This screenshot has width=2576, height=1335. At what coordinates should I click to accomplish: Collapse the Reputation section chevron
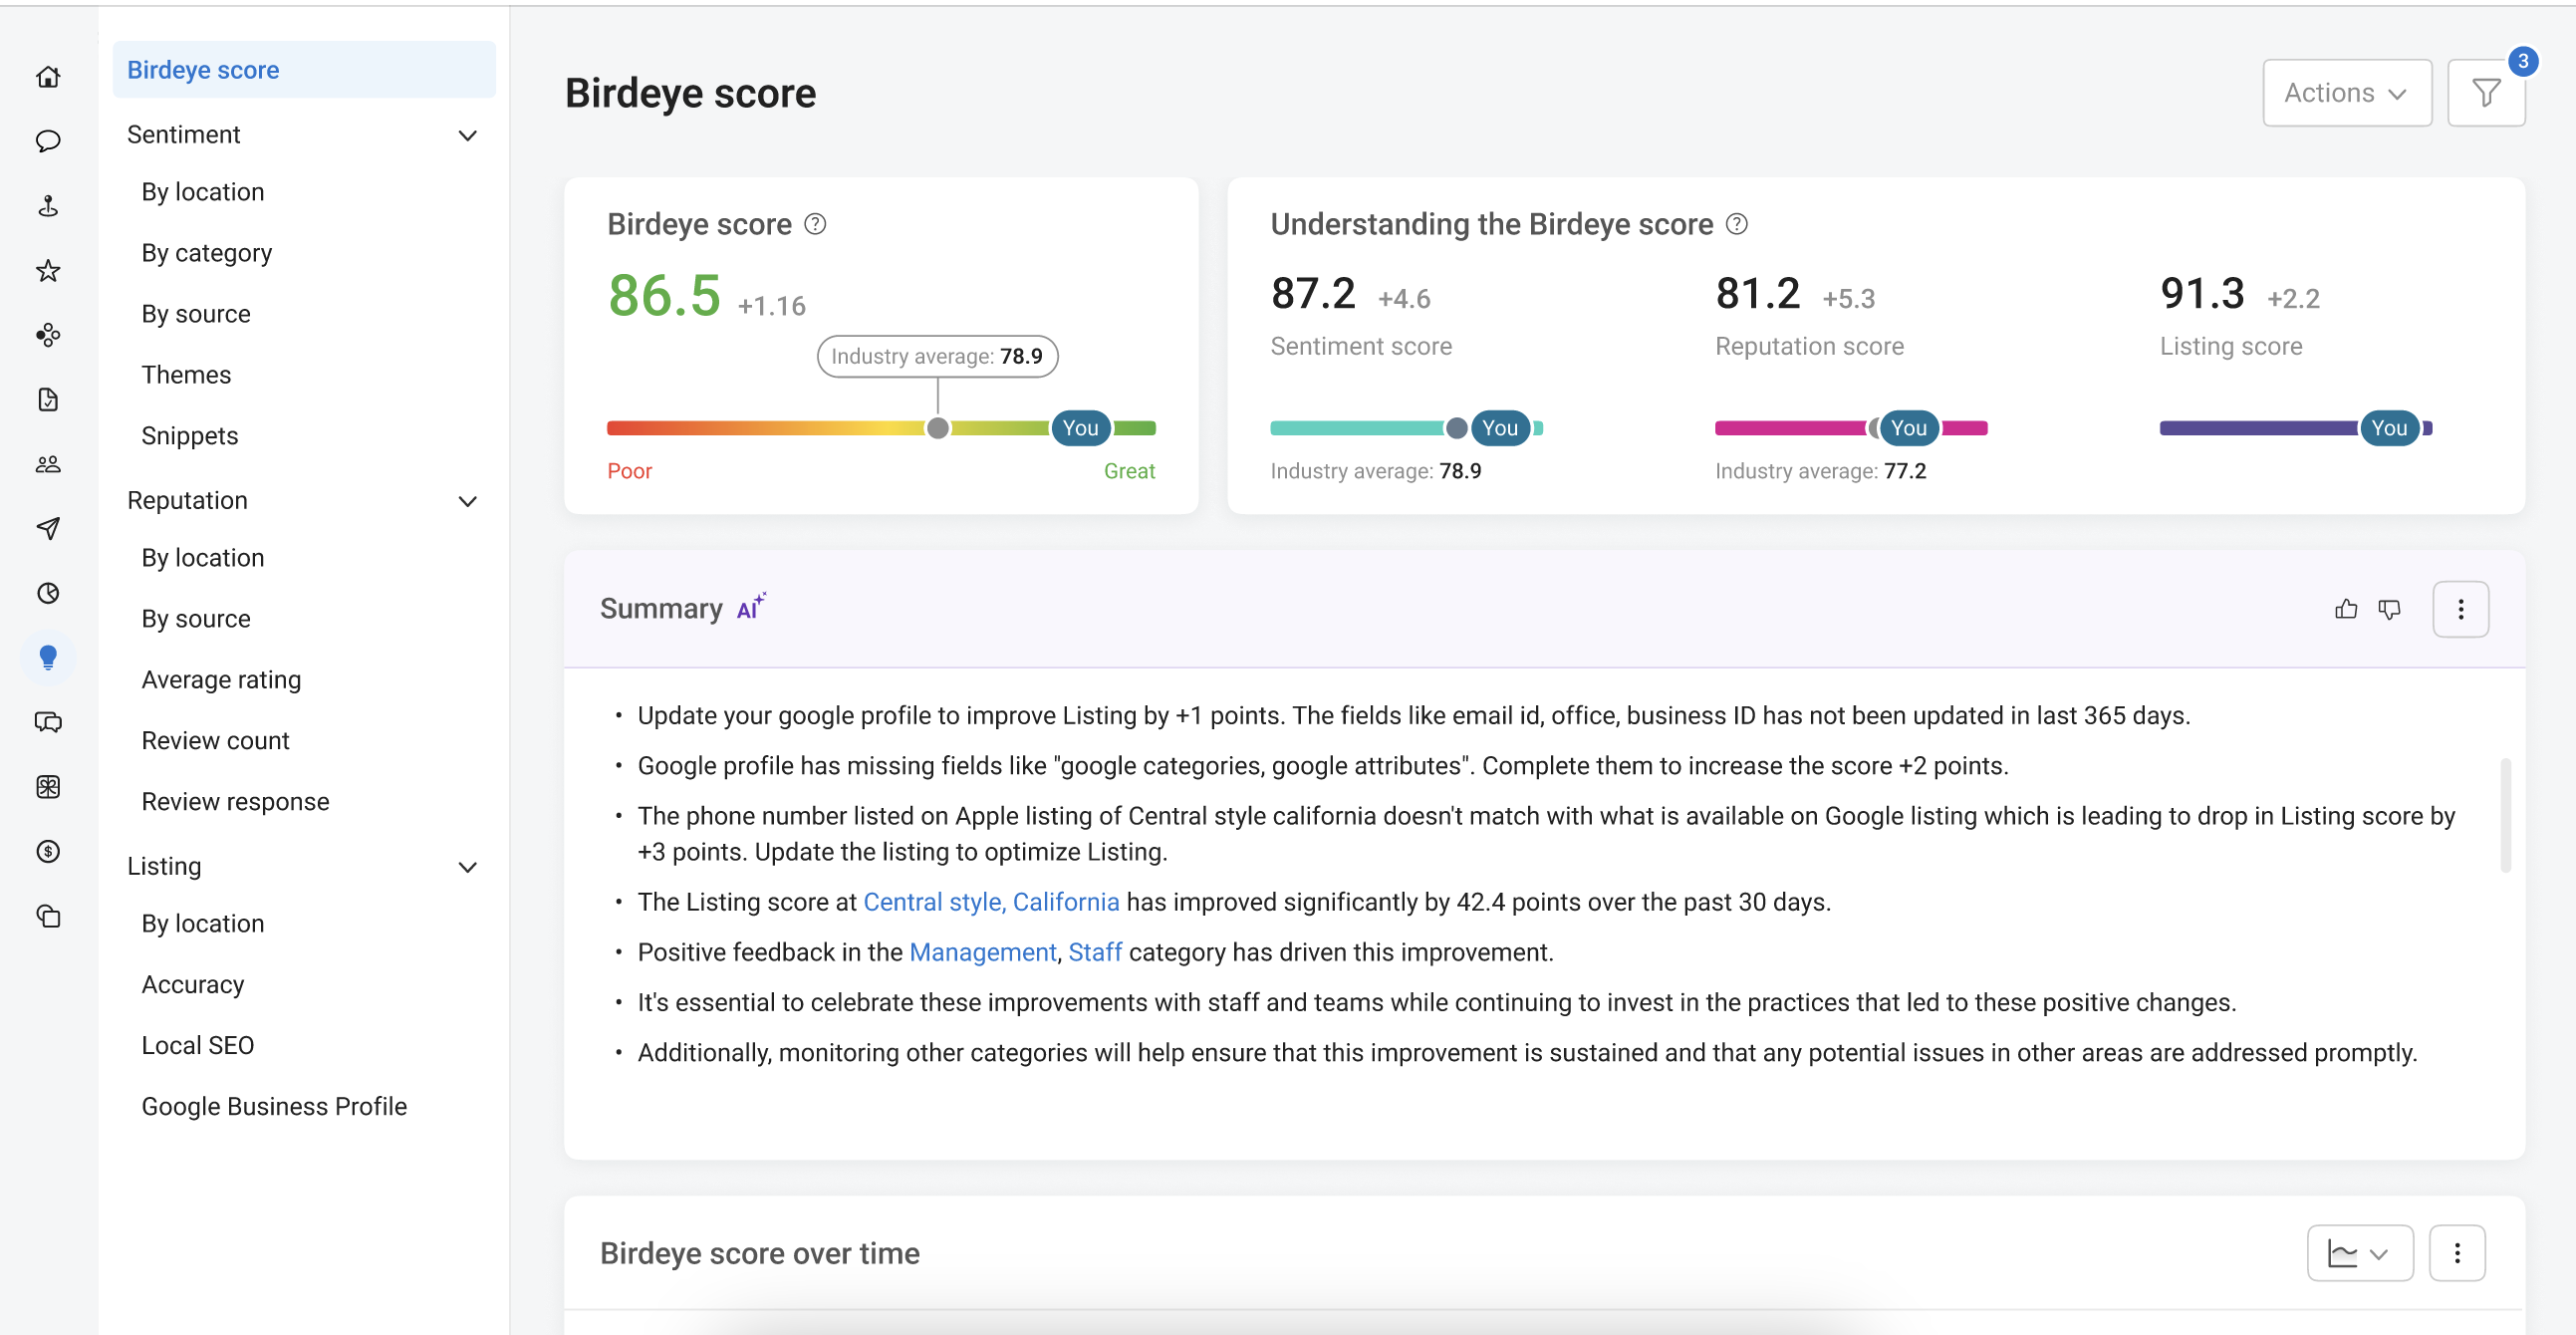467,501
